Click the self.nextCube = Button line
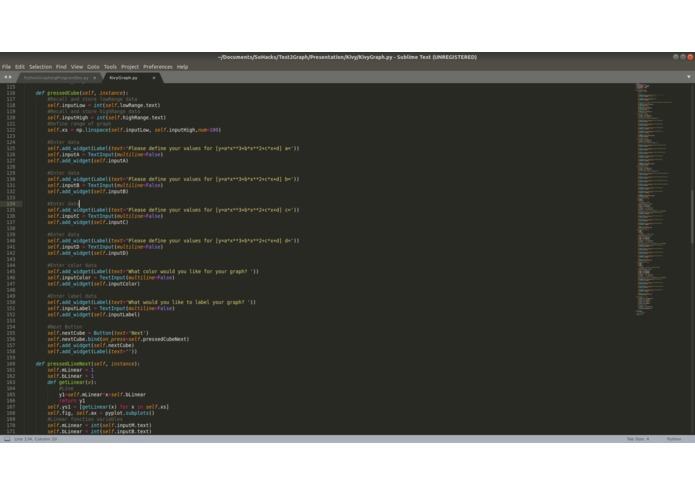 pos(98,333)
